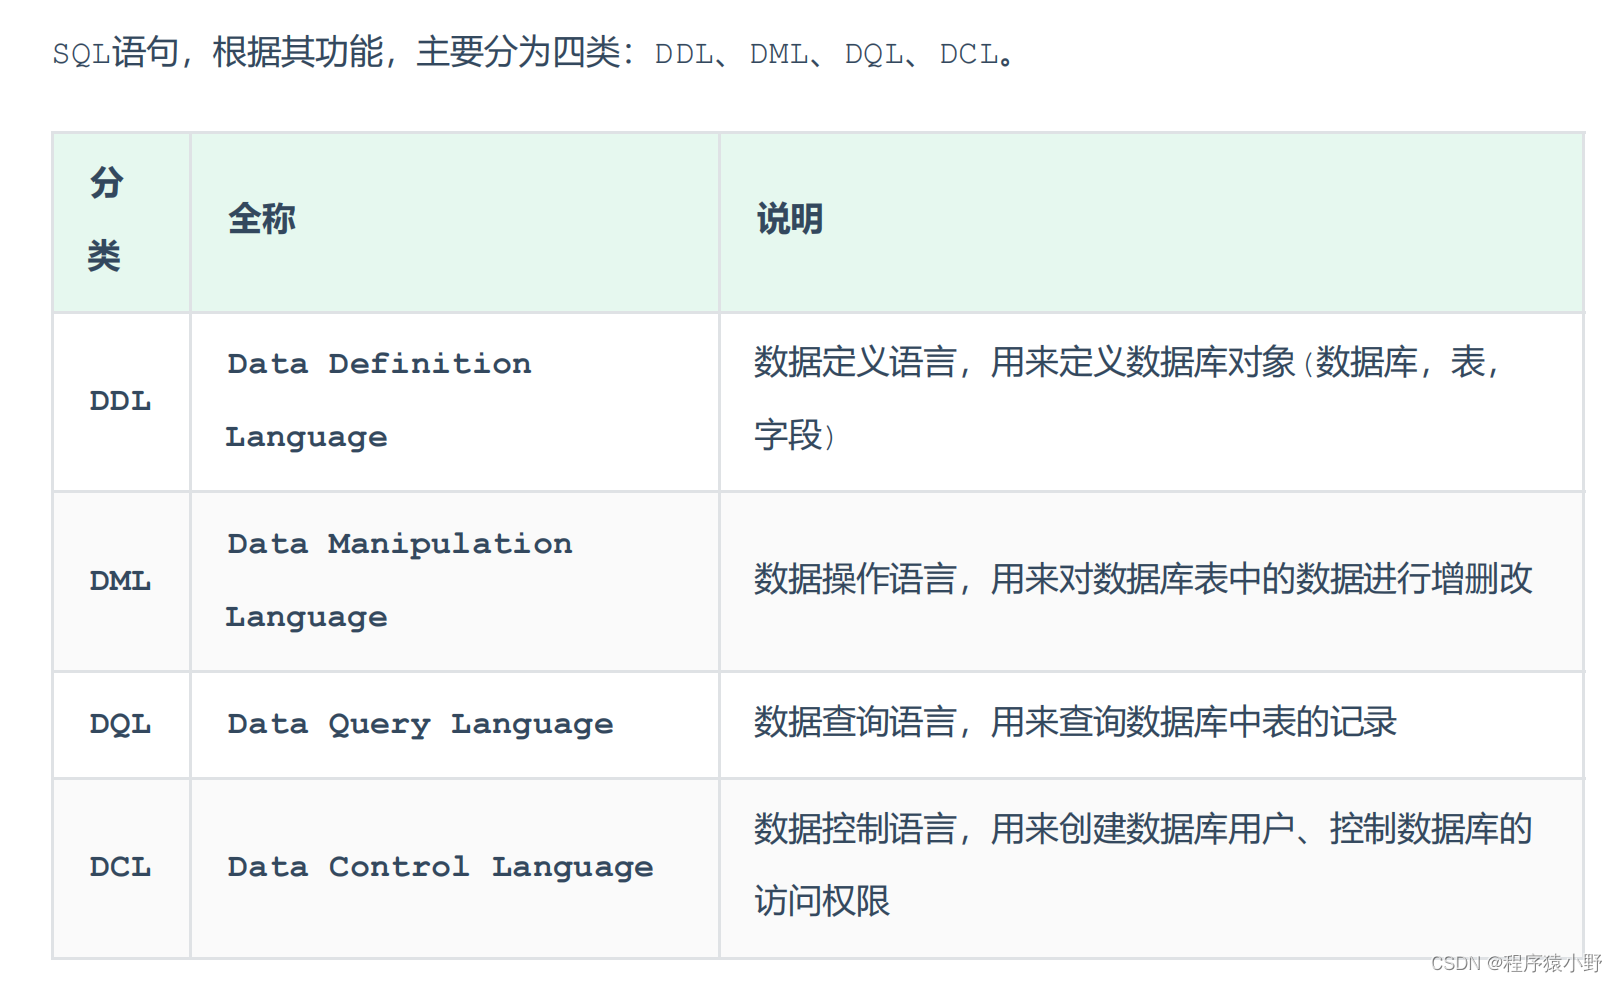
Task: Click the 分类 column header cell
Action: (x=106, y=220)
